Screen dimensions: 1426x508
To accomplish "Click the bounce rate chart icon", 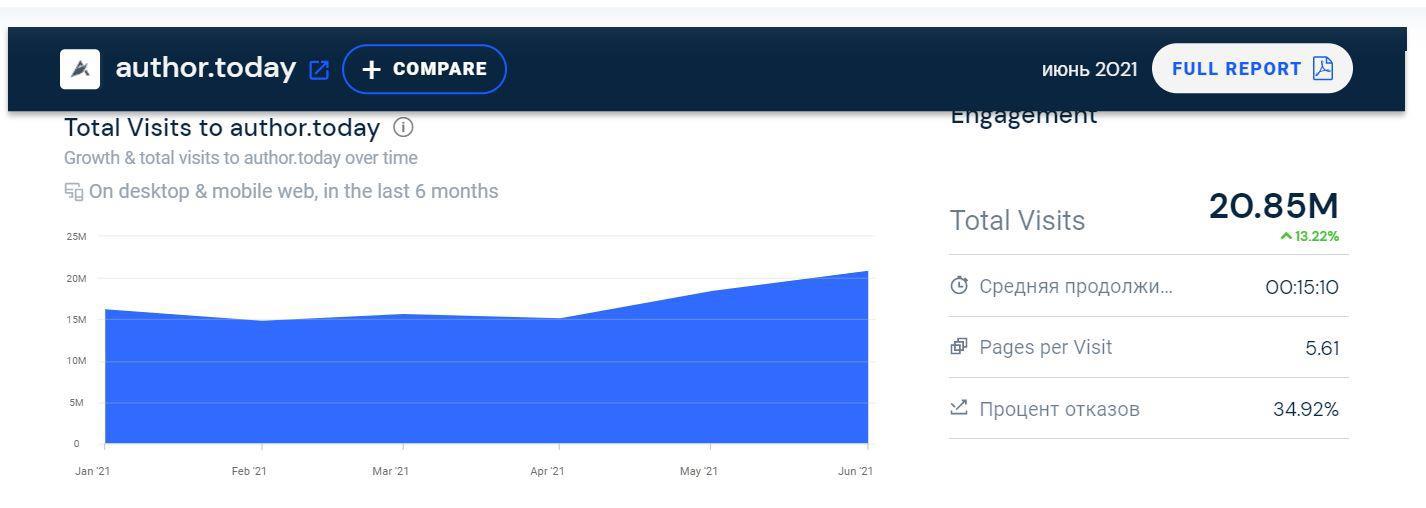I will pos(959,408).
